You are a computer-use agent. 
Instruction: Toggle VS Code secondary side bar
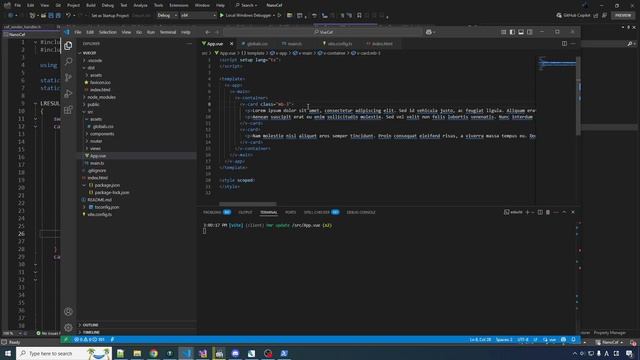(x=529, y=32)
